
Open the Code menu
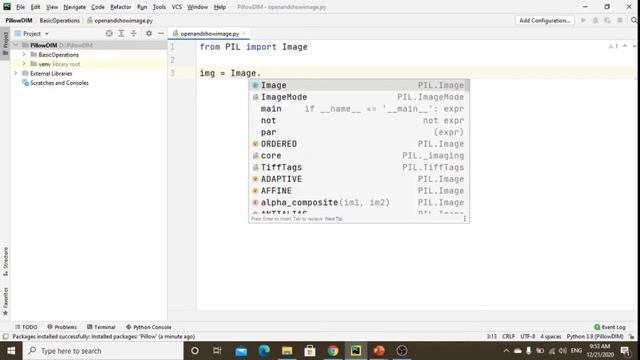tap(98, 7)
